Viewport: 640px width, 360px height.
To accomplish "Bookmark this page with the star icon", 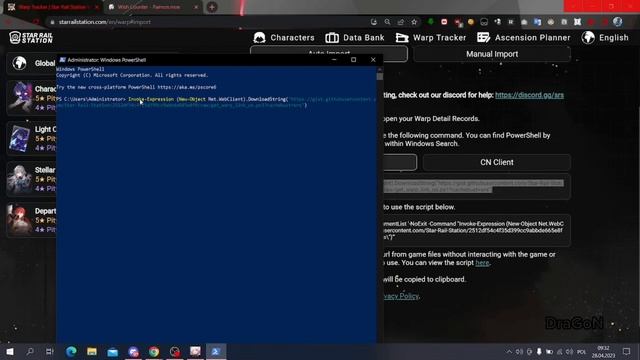I will point(414,22).
